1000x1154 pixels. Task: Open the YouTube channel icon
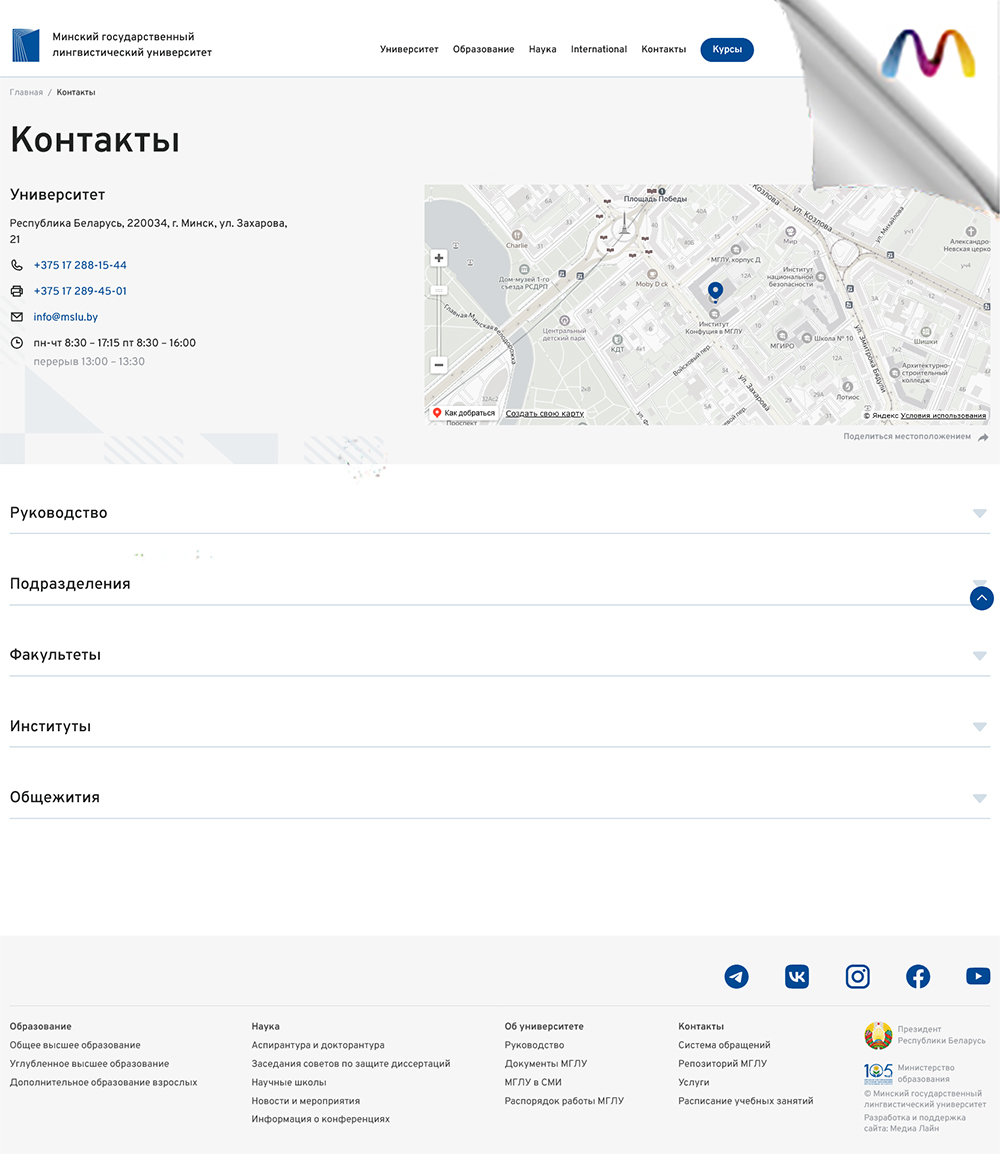pos(978,976)
